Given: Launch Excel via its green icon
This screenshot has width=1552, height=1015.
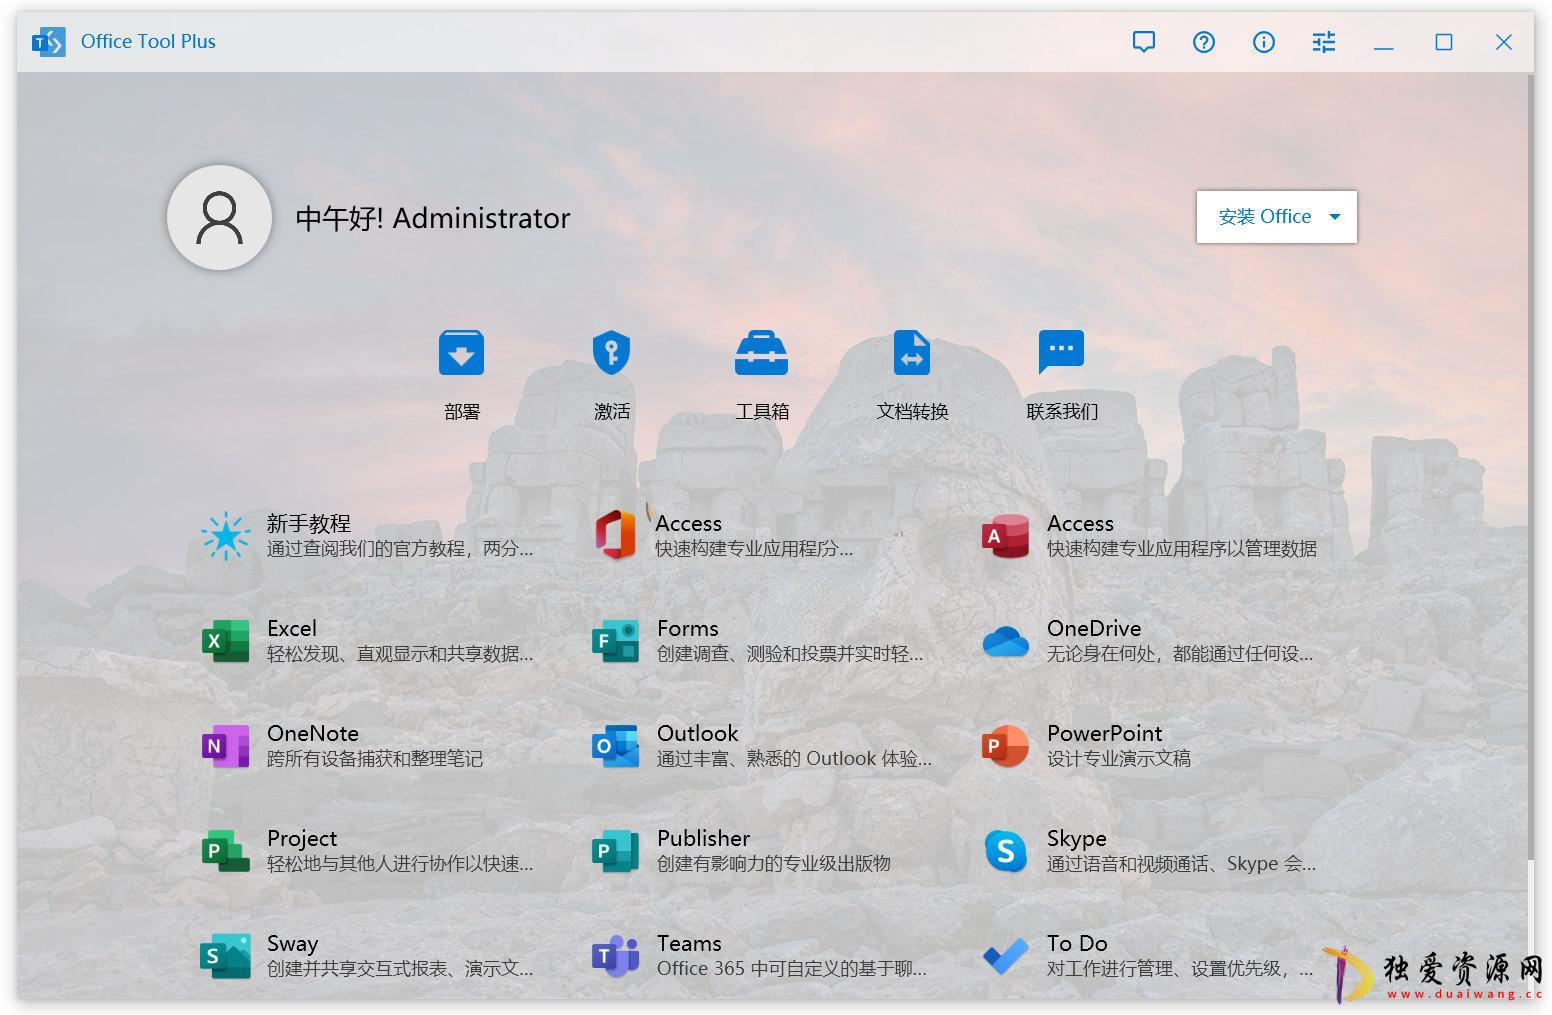Looking at the screenshot, I should pos(225,641).
